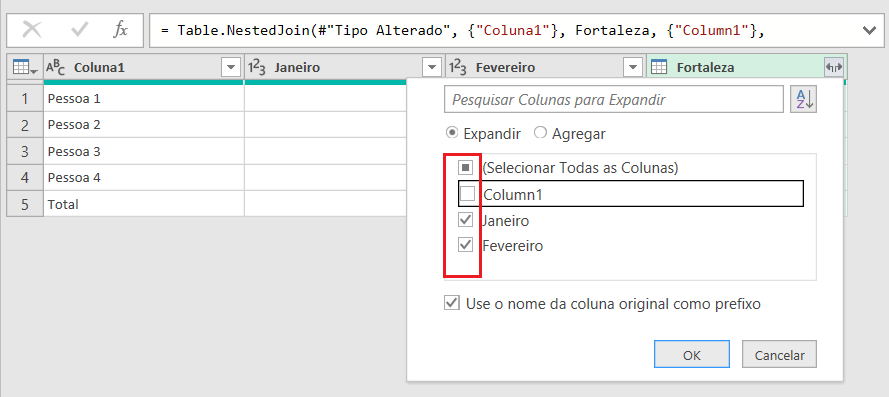Click the OK button

coord(692,355)
